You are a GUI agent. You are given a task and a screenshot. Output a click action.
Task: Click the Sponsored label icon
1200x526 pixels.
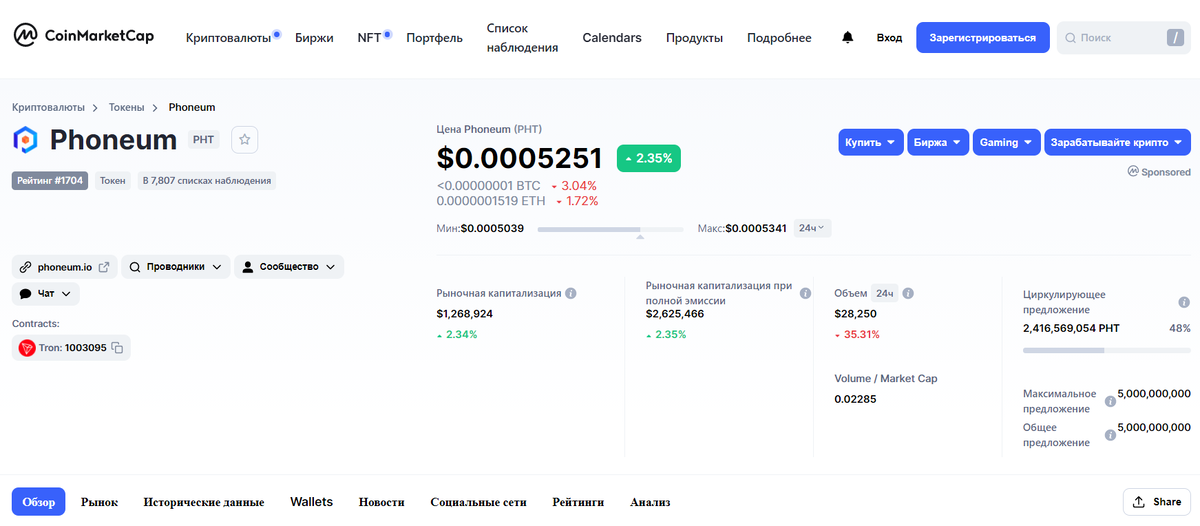(x=1132, y=172)
